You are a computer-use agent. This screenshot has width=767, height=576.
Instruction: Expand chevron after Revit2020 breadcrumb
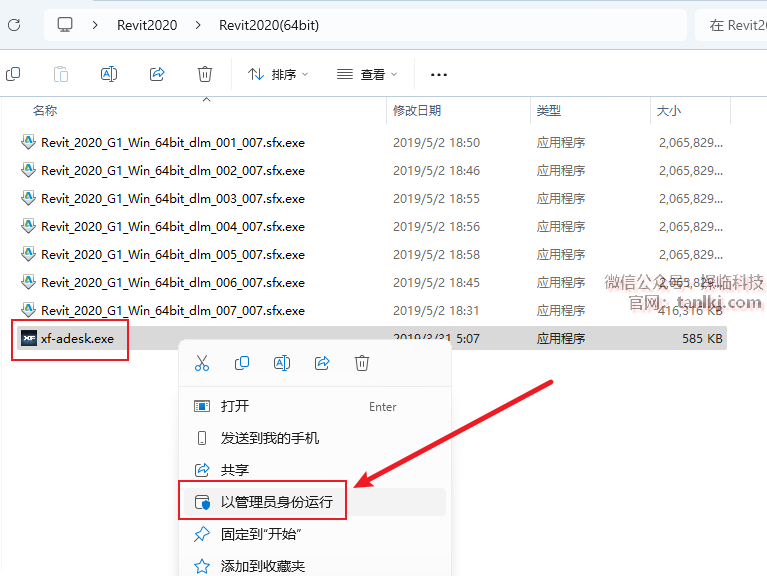(x=198, y=25)
